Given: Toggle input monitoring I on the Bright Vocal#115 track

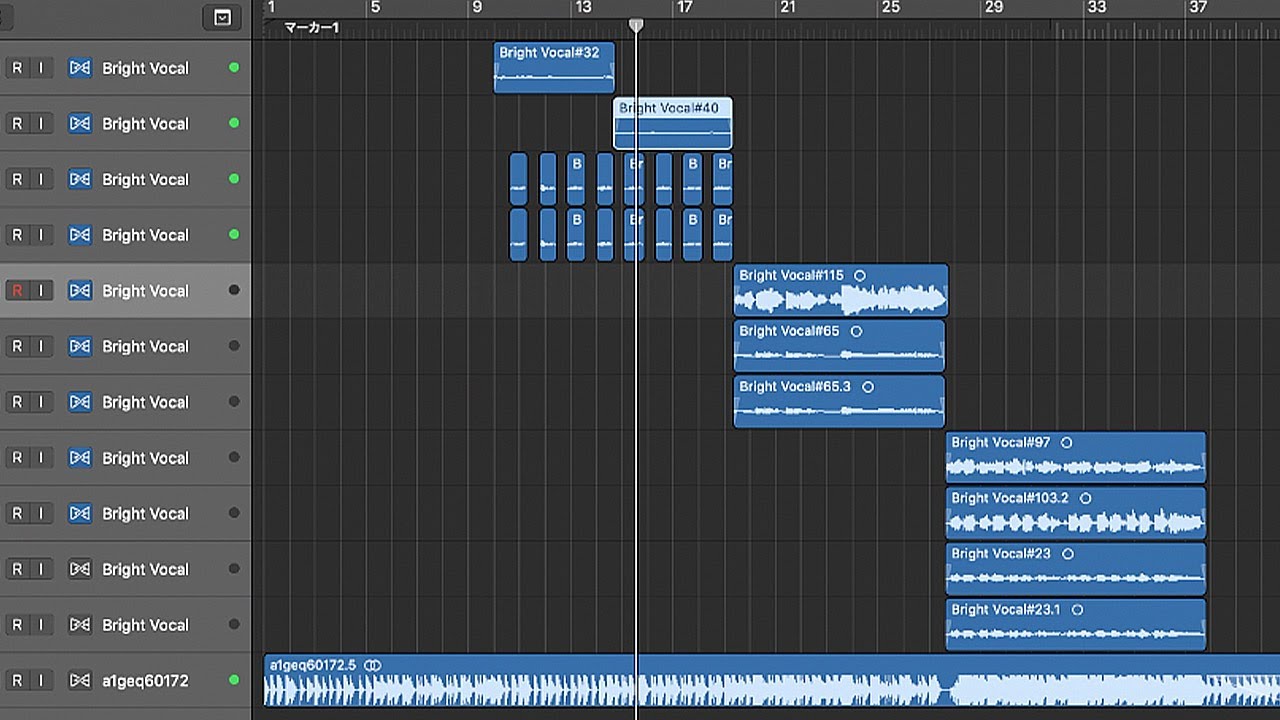Looking at the screenshot, I should pyautogui.click(x=40, y=291).
